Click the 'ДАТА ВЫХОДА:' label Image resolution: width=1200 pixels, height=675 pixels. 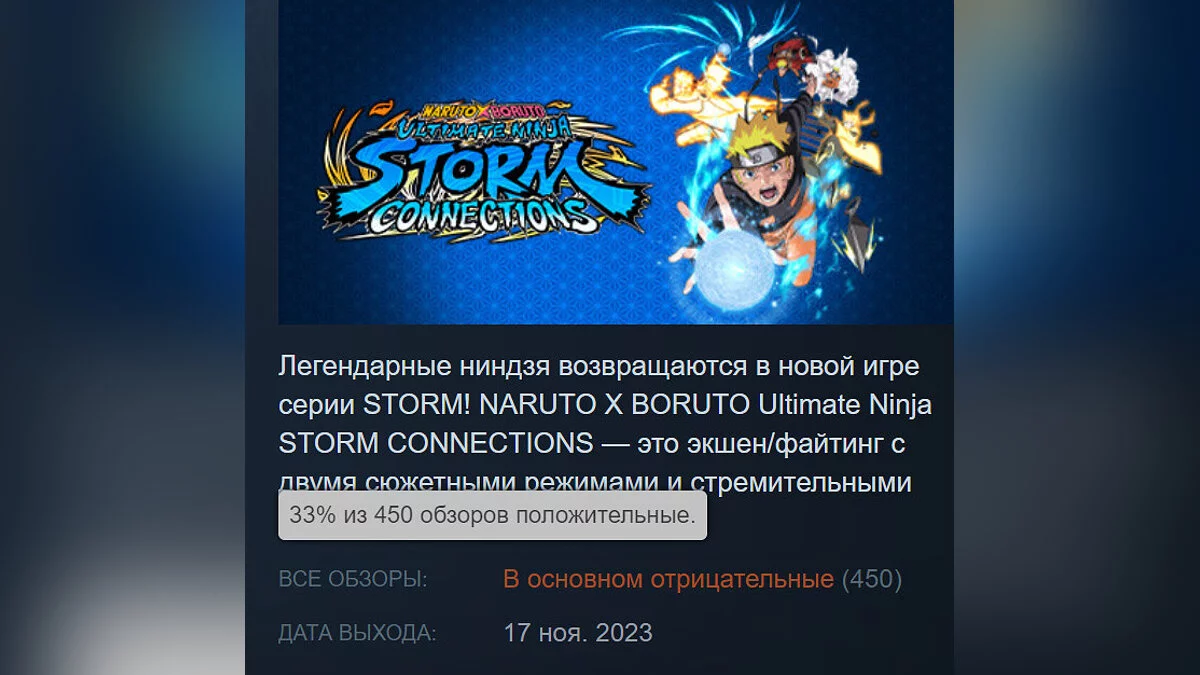[357, 633]
